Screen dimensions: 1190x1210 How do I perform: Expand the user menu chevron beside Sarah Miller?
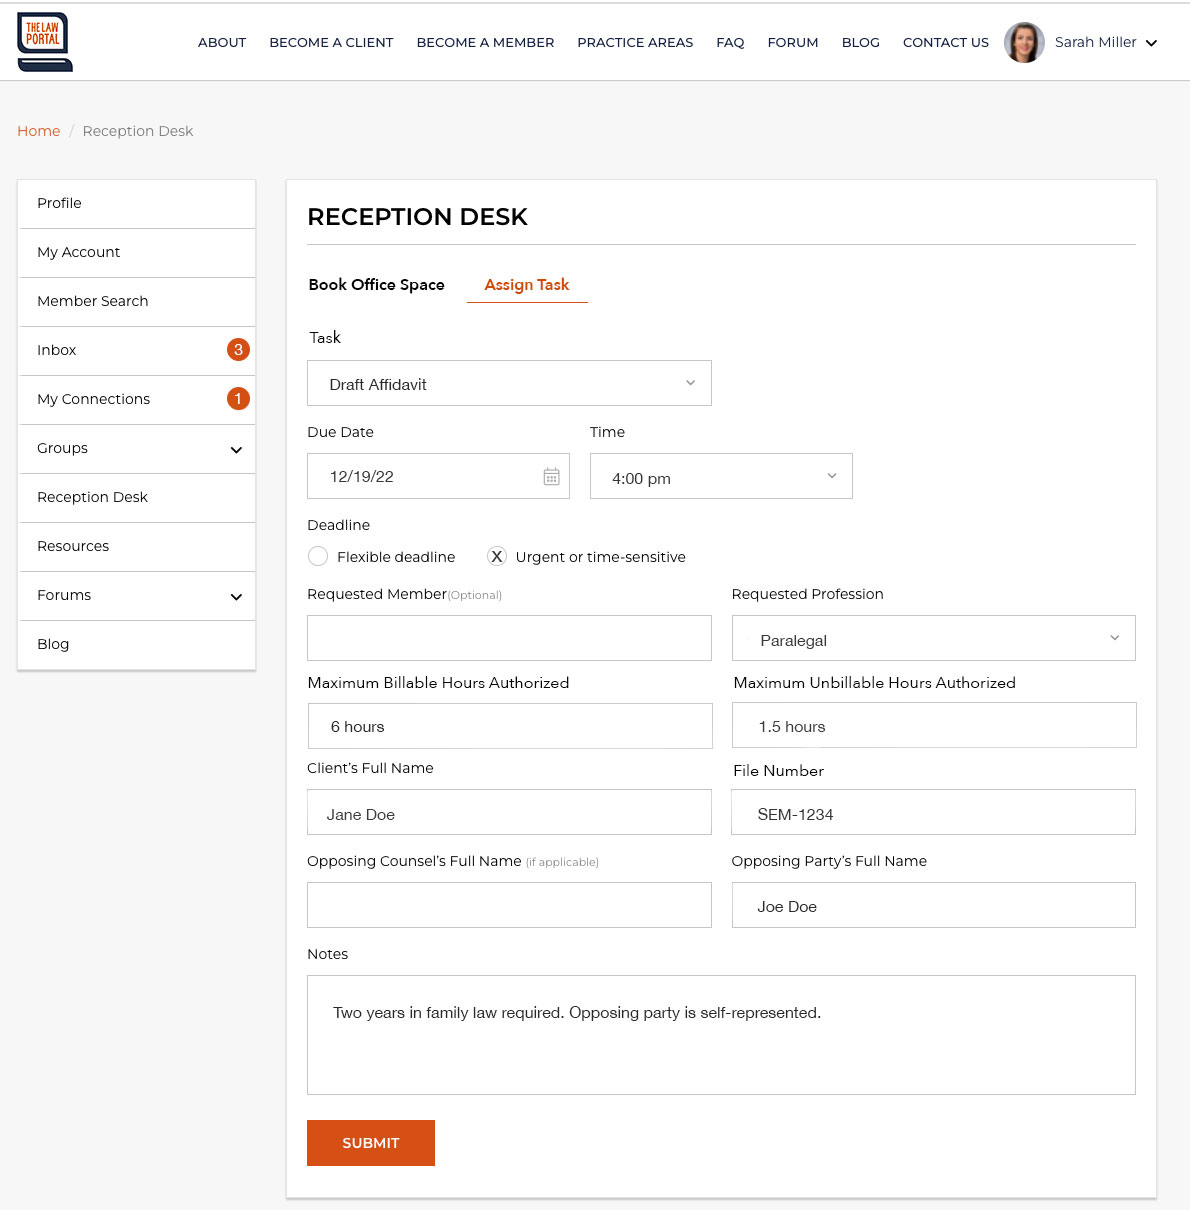[x=1151, y=43]
